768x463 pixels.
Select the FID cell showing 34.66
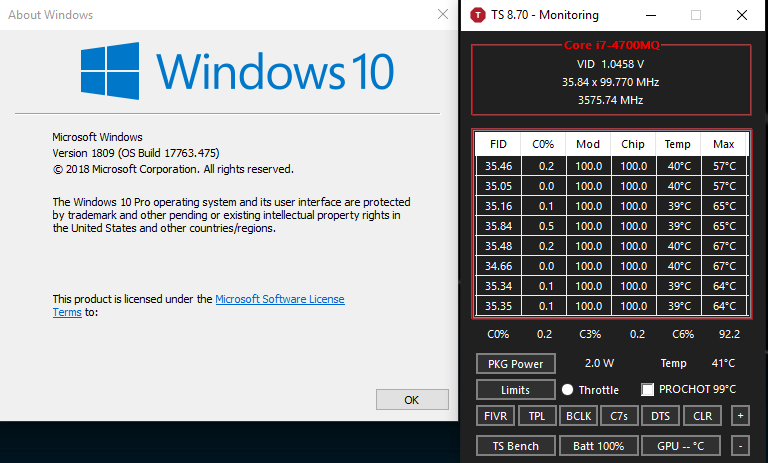(x=499, y=266)
